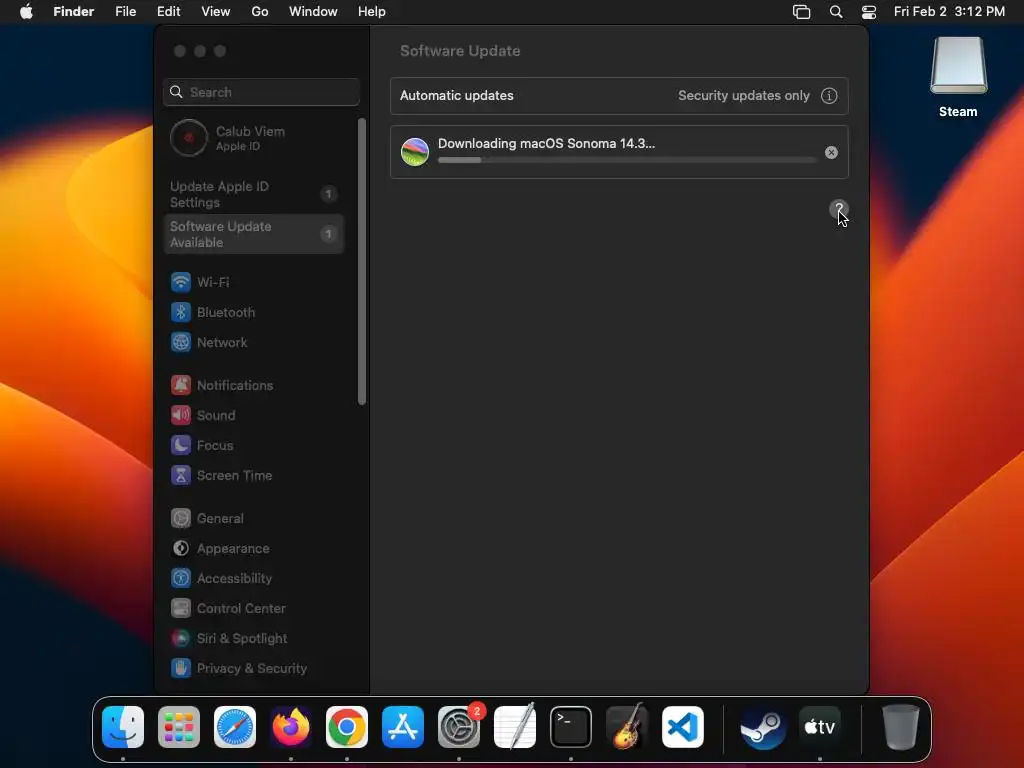Open Launchpad from the Dock

(x=179, y=727)
